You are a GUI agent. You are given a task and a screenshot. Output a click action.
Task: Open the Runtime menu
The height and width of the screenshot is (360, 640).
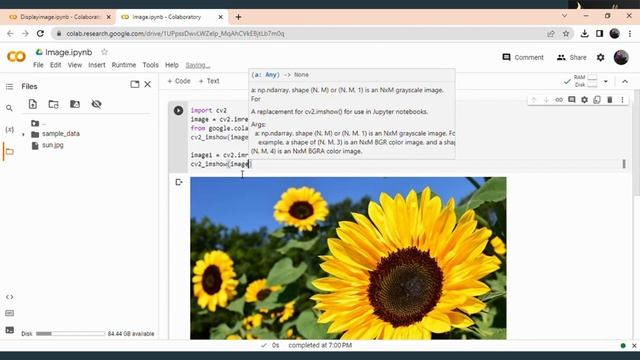click(124, 65)
